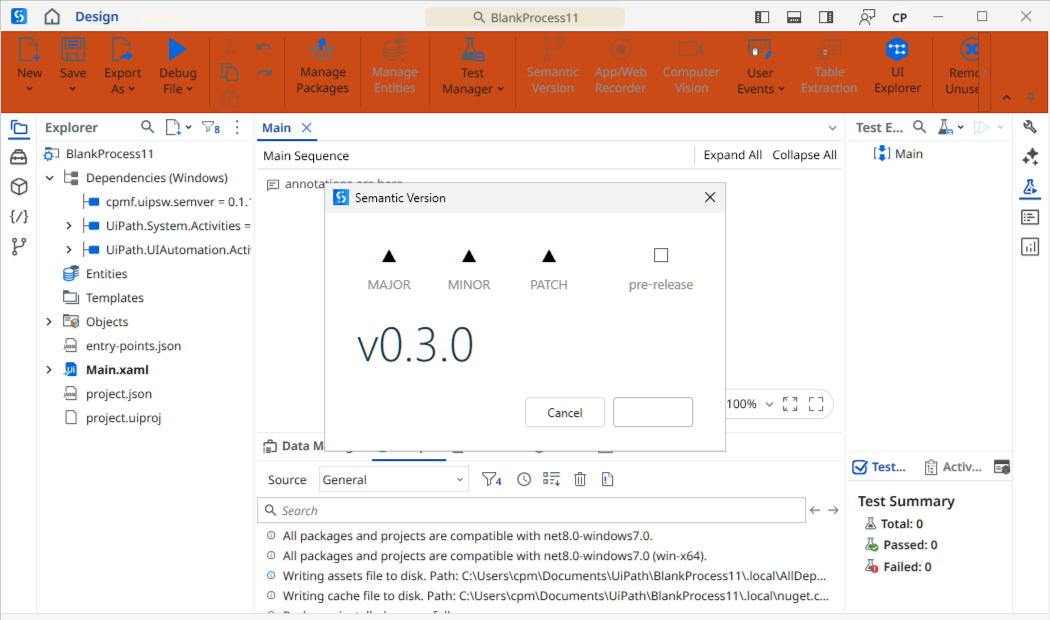The width and height of the screenshot is (1050, 620).
Task: Open the New project ribbon button
Action: point(29,65)
